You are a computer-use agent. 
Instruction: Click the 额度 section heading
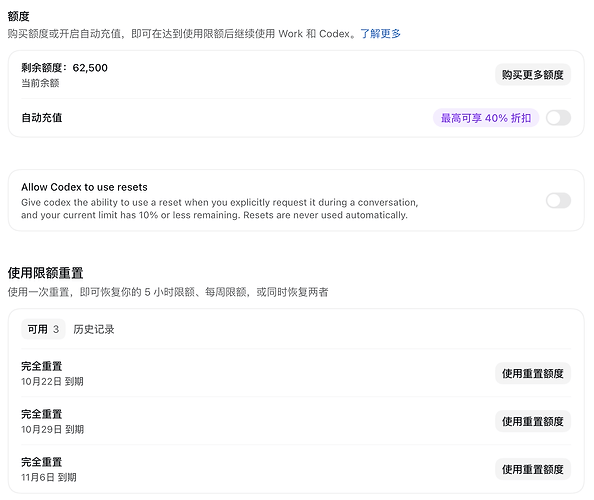19,16
